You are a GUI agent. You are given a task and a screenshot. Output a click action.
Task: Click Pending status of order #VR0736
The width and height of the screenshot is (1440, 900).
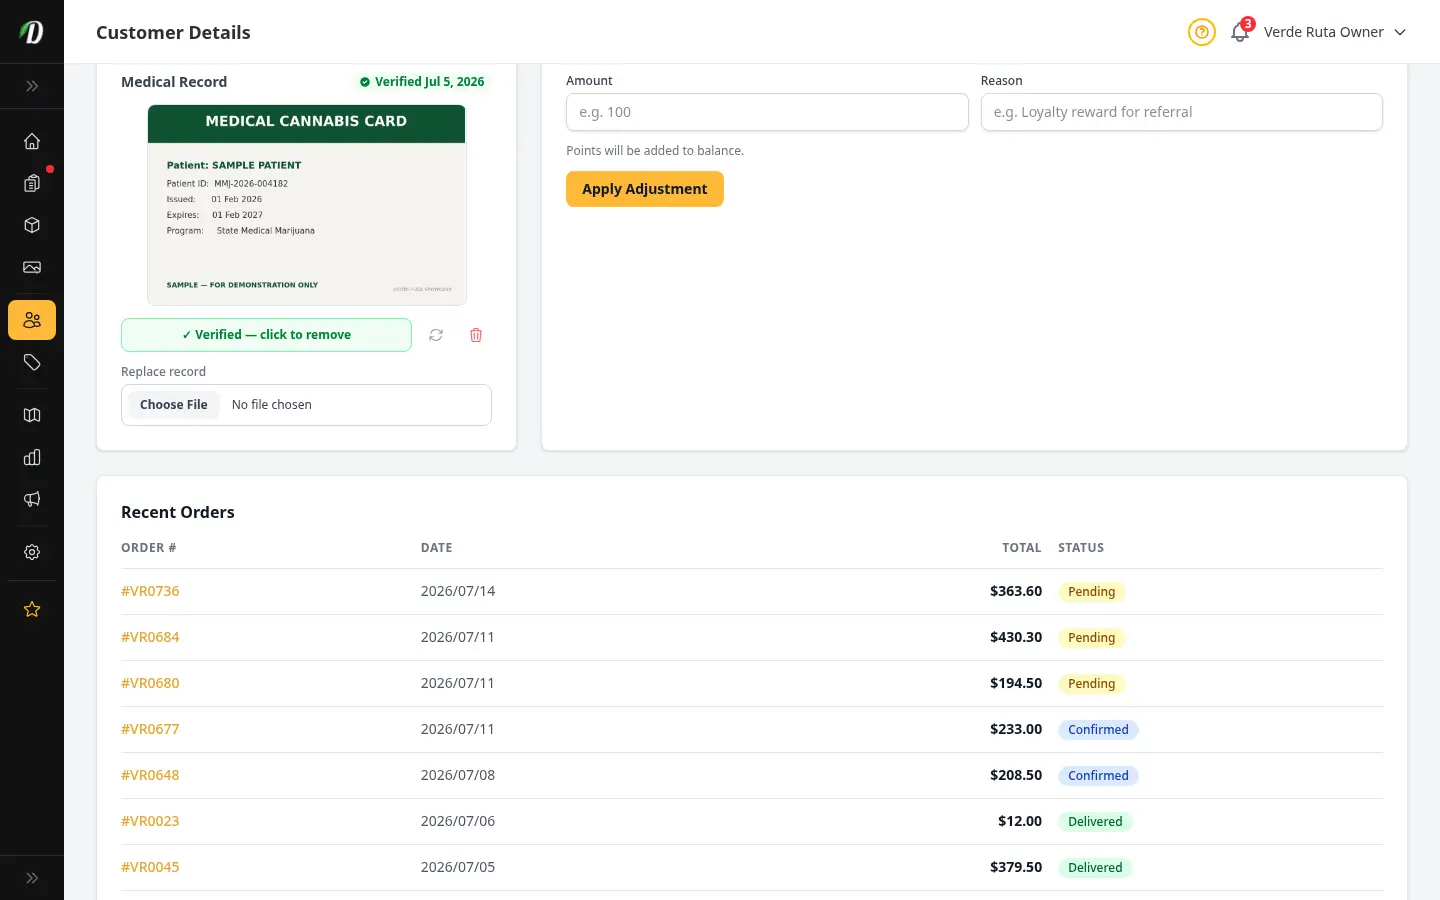1091,592
